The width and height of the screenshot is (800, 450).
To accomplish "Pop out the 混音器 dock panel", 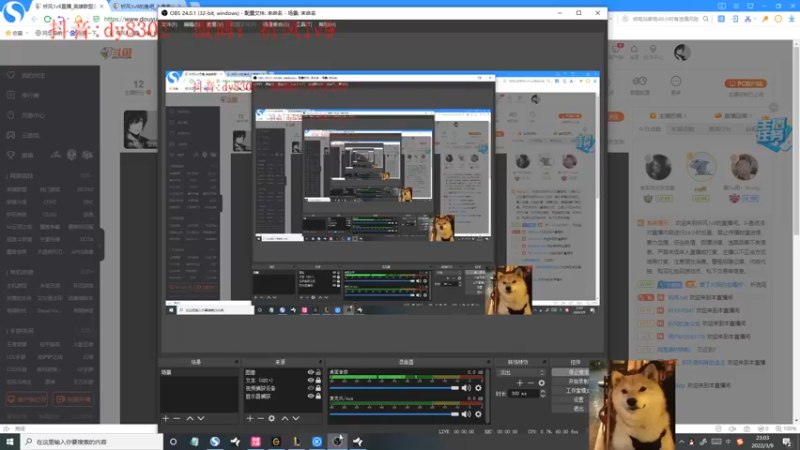I will tap(488, 362).
